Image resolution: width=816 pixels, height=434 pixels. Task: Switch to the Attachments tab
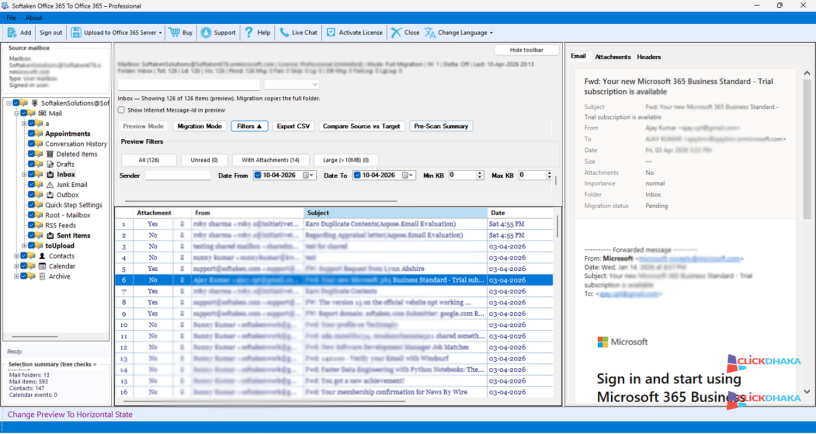(x=613, y=57)
